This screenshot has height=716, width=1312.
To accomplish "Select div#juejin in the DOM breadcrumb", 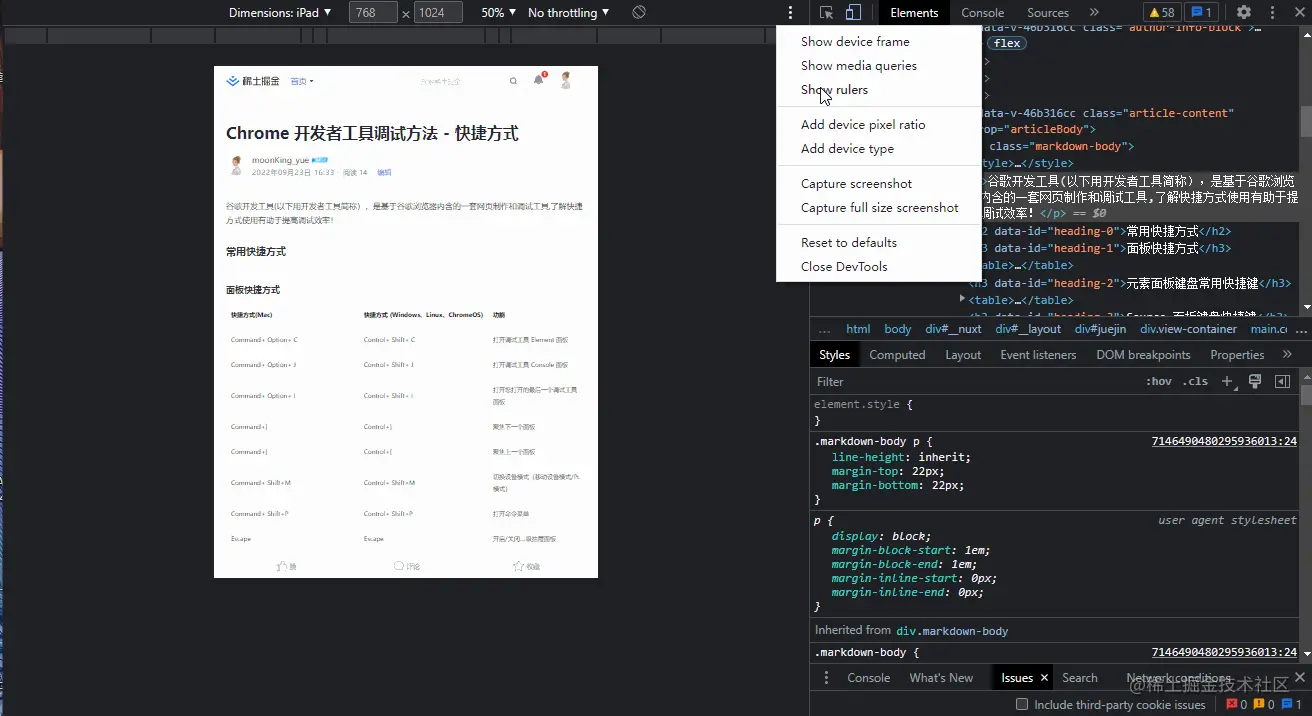I will point(1100,329).
